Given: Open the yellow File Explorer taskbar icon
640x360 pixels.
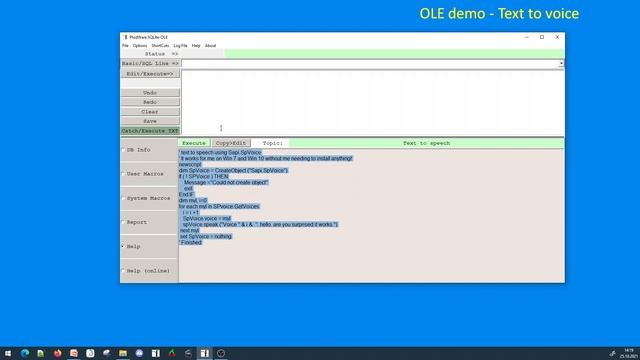Looking at the screenshot, I should pyautogui.click(x=123, y=353).
